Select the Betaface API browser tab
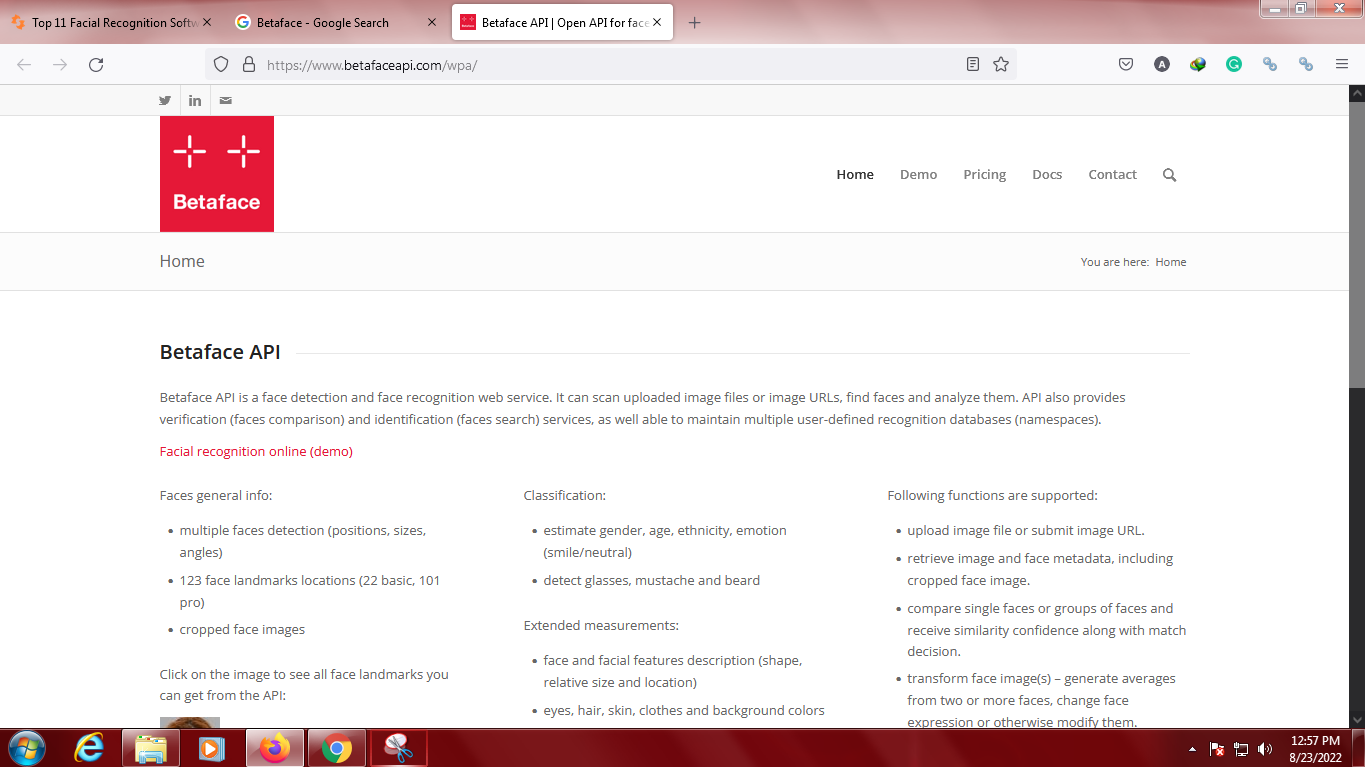Viewport: 1365px width, 767px height. tap(562, 22)
